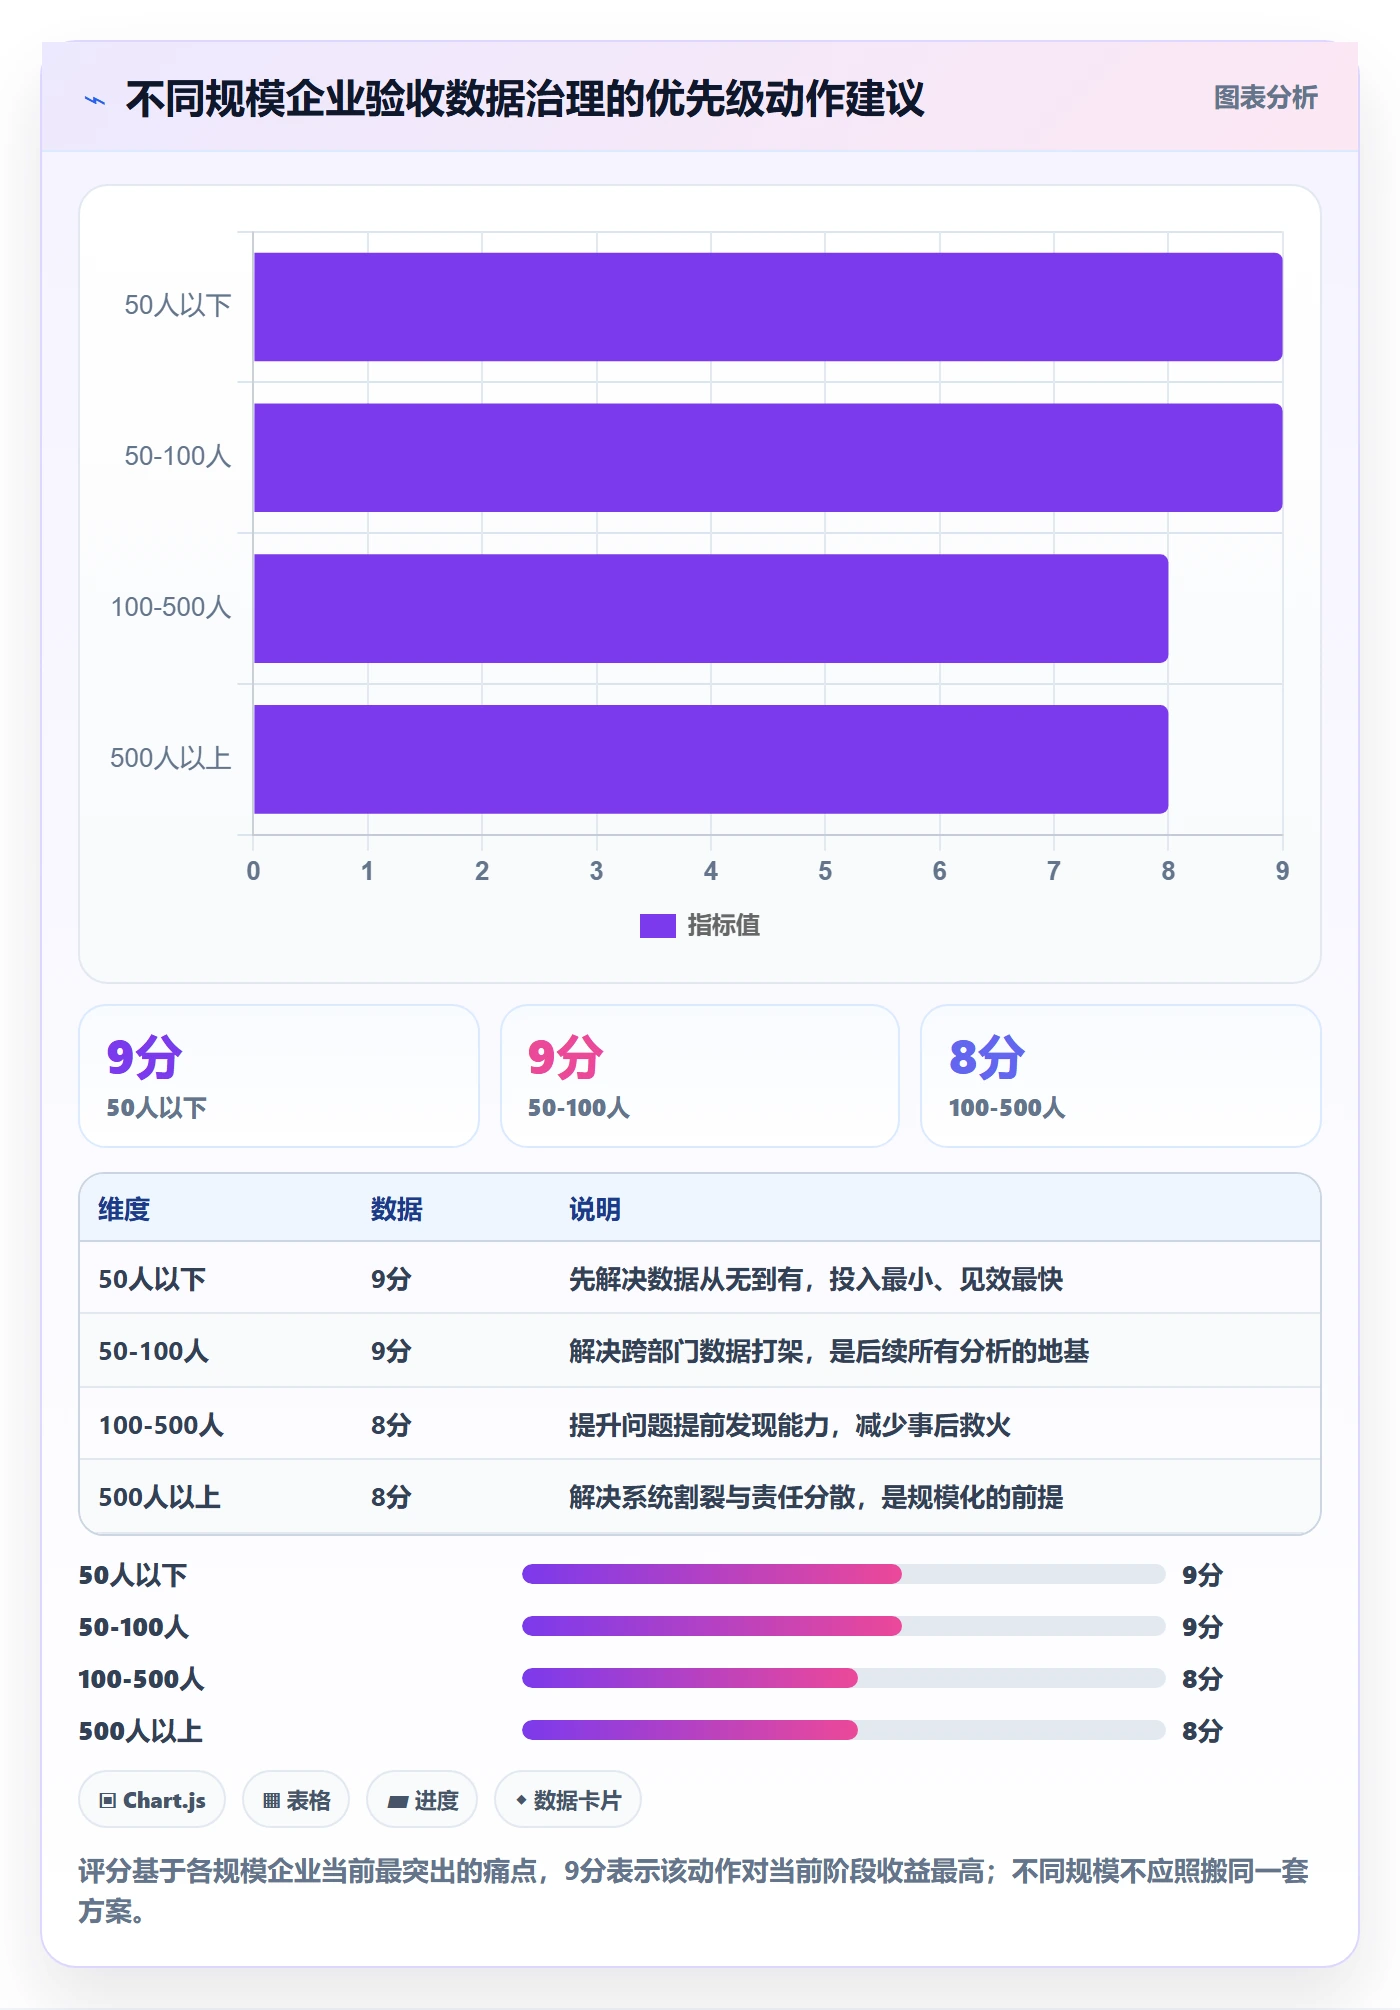
Task: Click the 500人以上 y-axis label
Action: pos(171,758)
